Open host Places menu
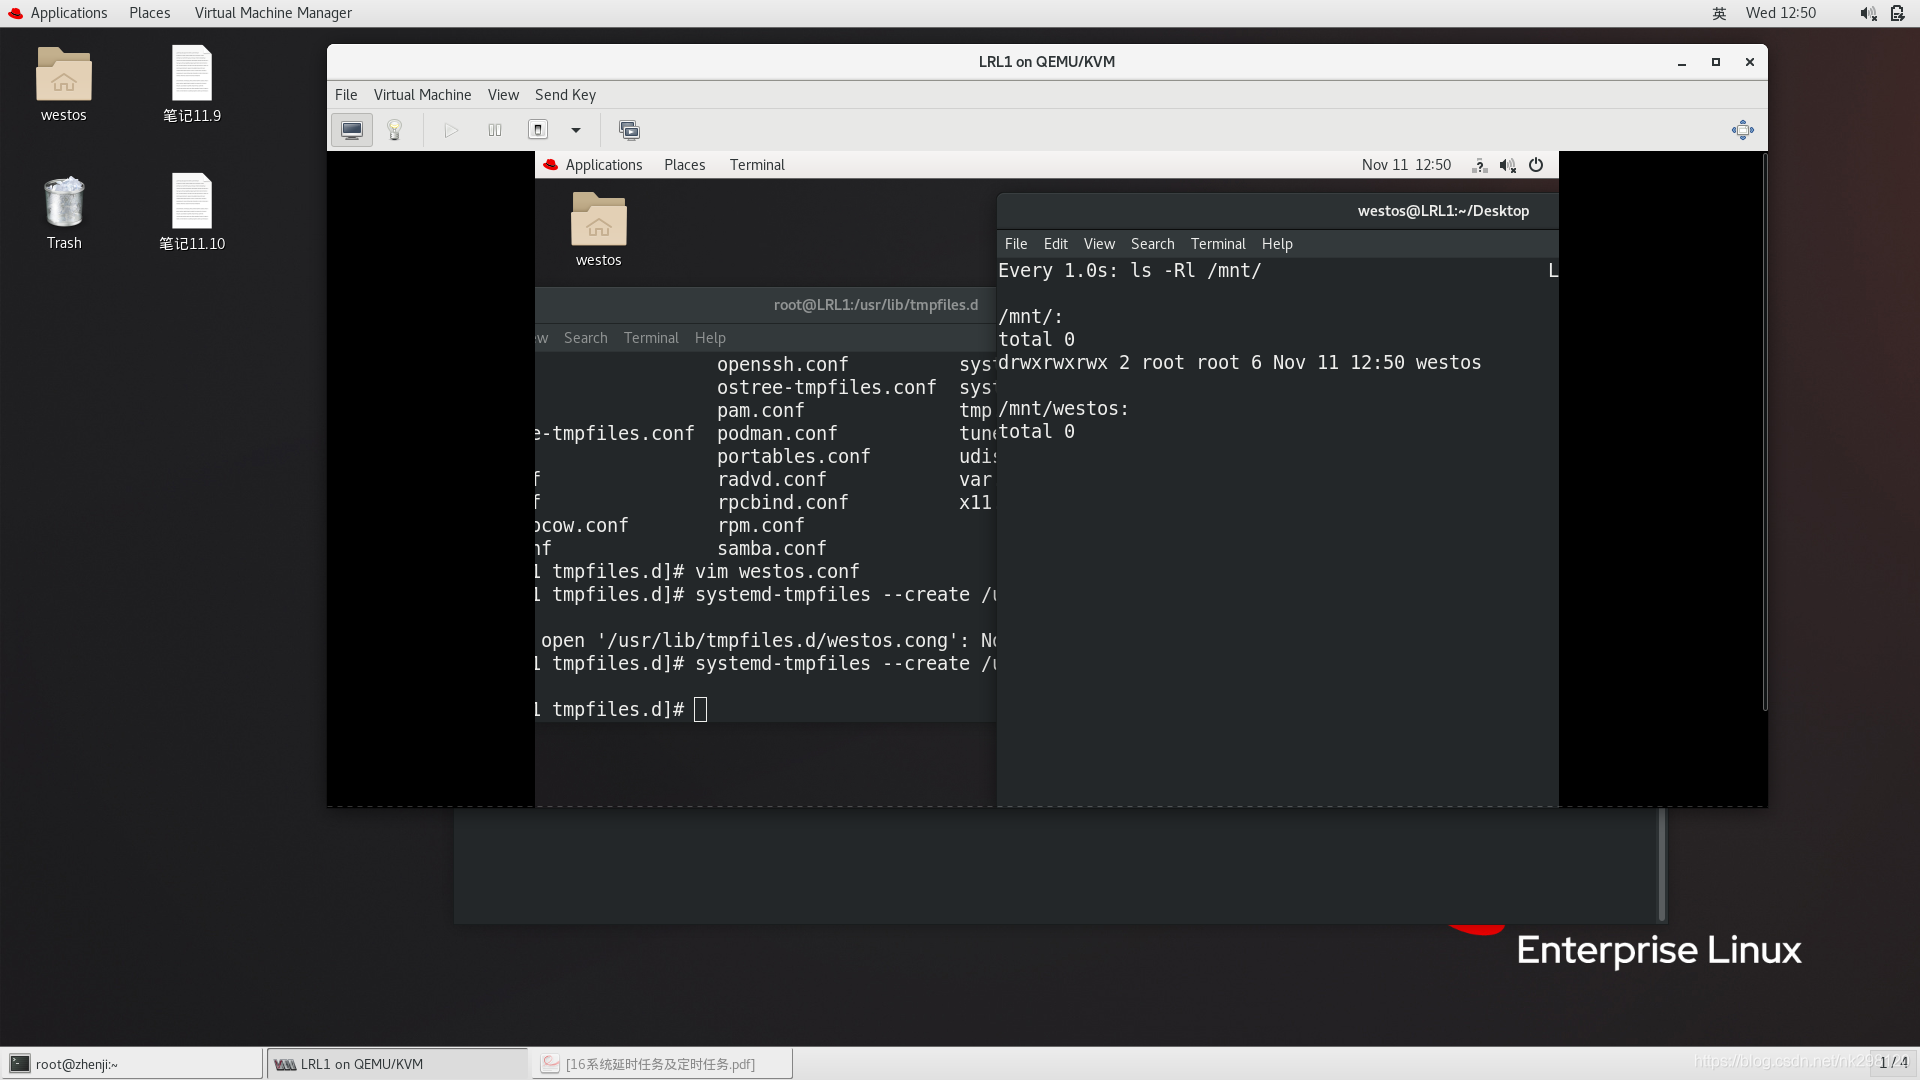The height and width of the screenshot is (1080, 1920). (x=149, y=13)
